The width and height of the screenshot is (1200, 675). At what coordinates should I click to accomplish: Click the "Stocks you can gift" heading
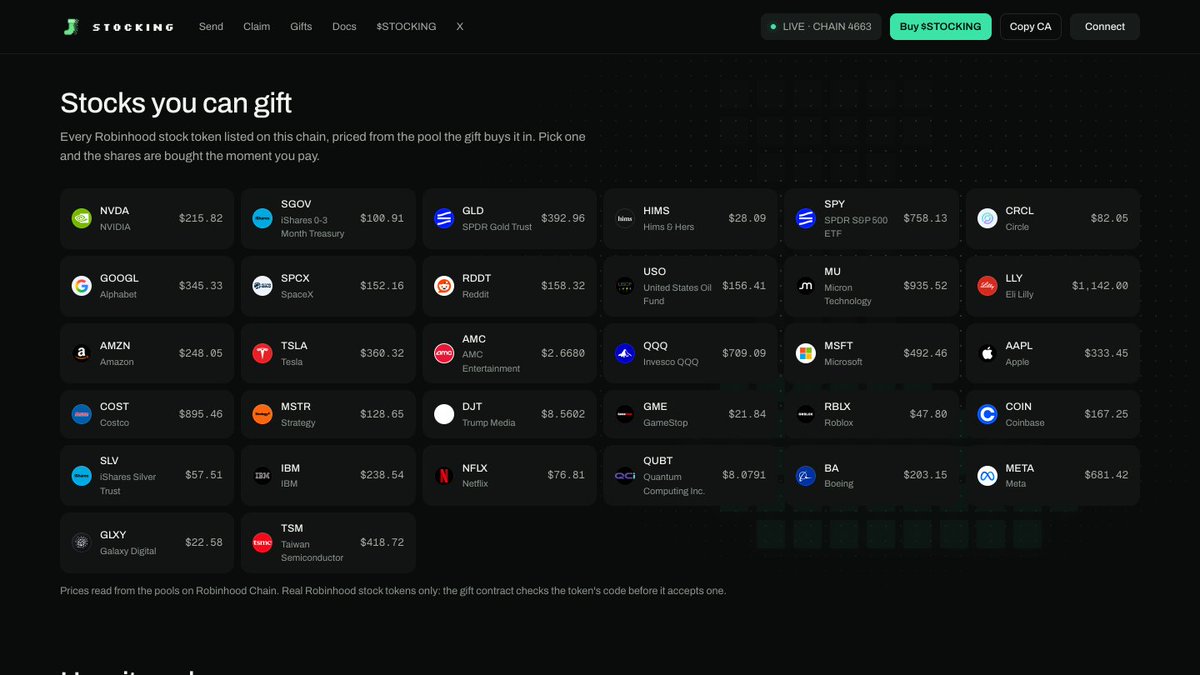click(176, 103)
